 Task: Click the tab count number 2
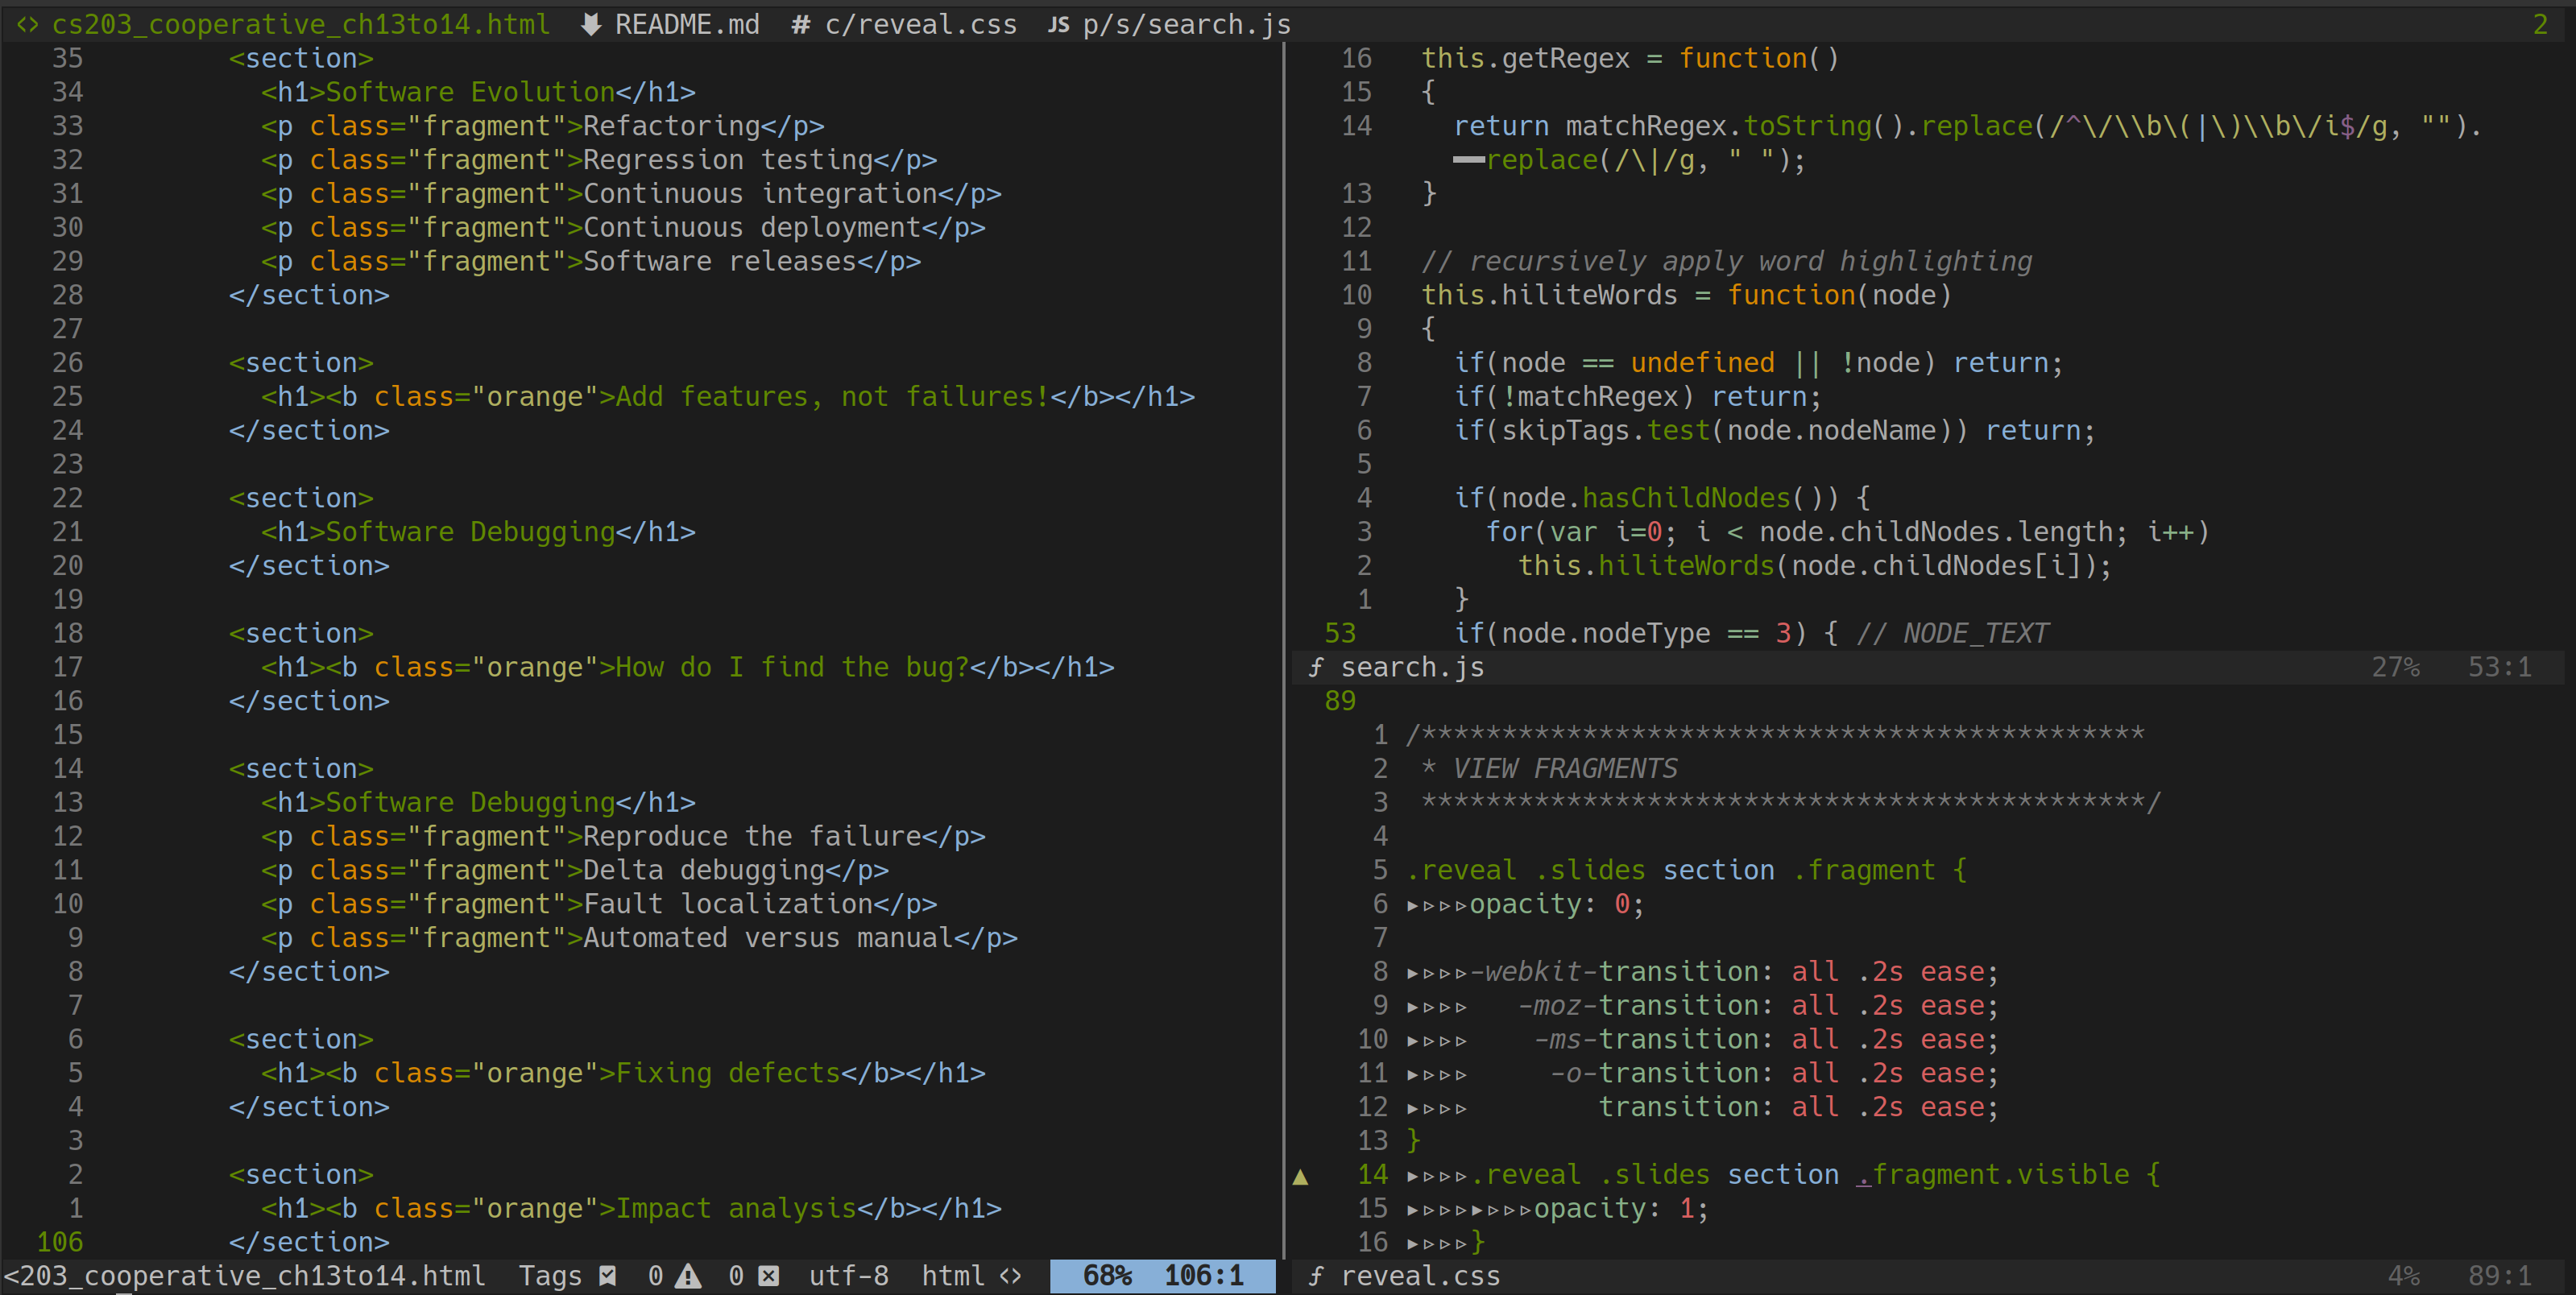point(2540,24)
